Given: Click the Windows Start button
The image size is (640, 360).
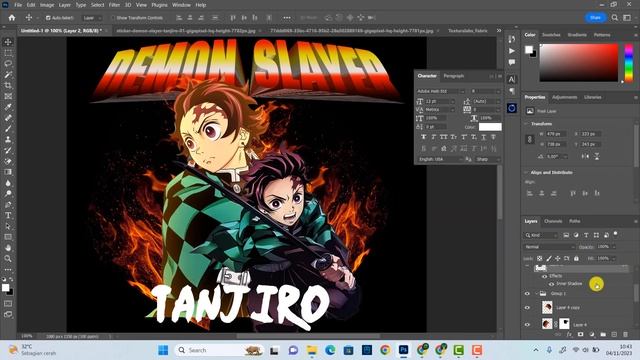Looking at the screenshot, I should (x=163, y=350).
